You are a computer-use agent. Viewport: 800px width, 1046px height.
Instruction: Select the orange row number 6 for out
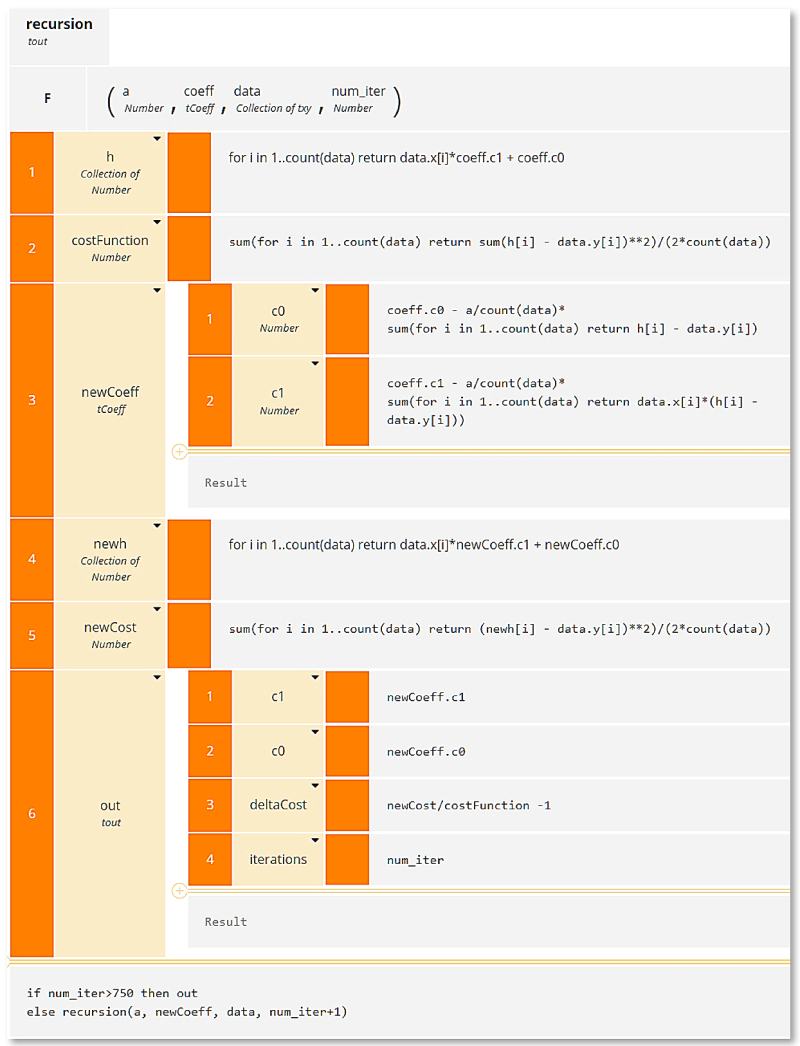pos(31,813)
